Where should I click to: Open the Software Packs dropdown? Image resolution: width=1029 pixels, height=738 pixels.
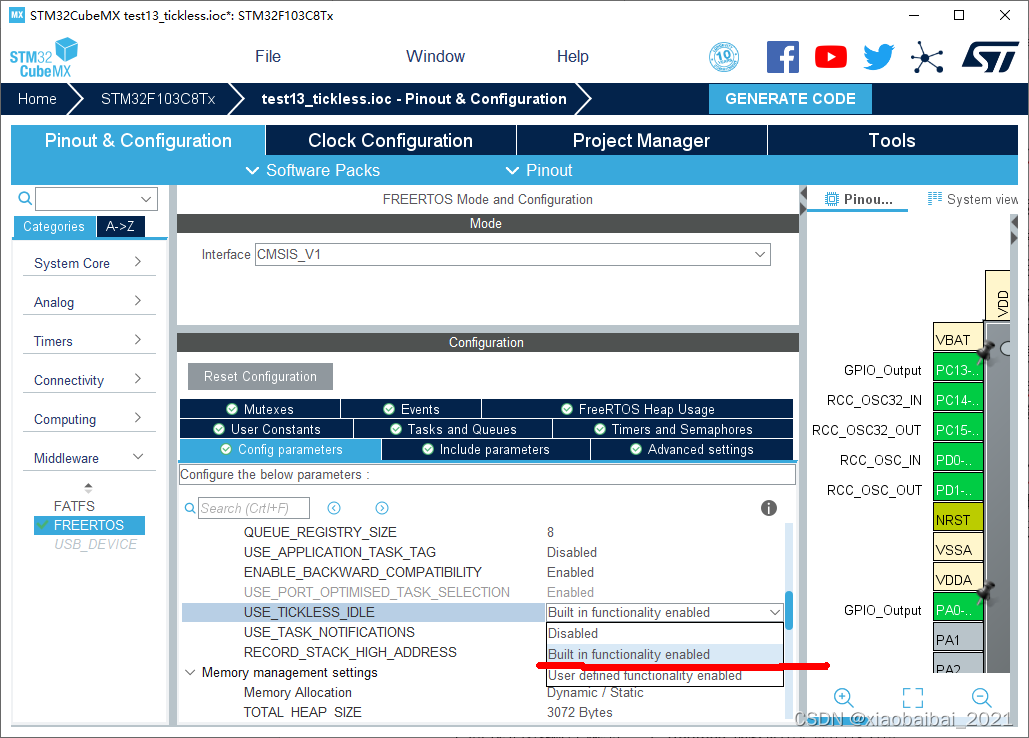[312, 171]
